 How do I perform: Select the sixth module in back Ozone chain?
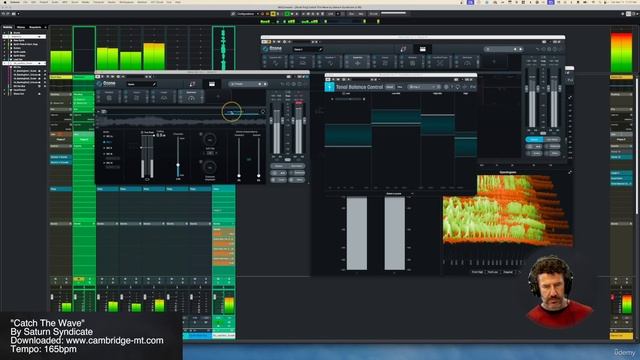point(412,62)
